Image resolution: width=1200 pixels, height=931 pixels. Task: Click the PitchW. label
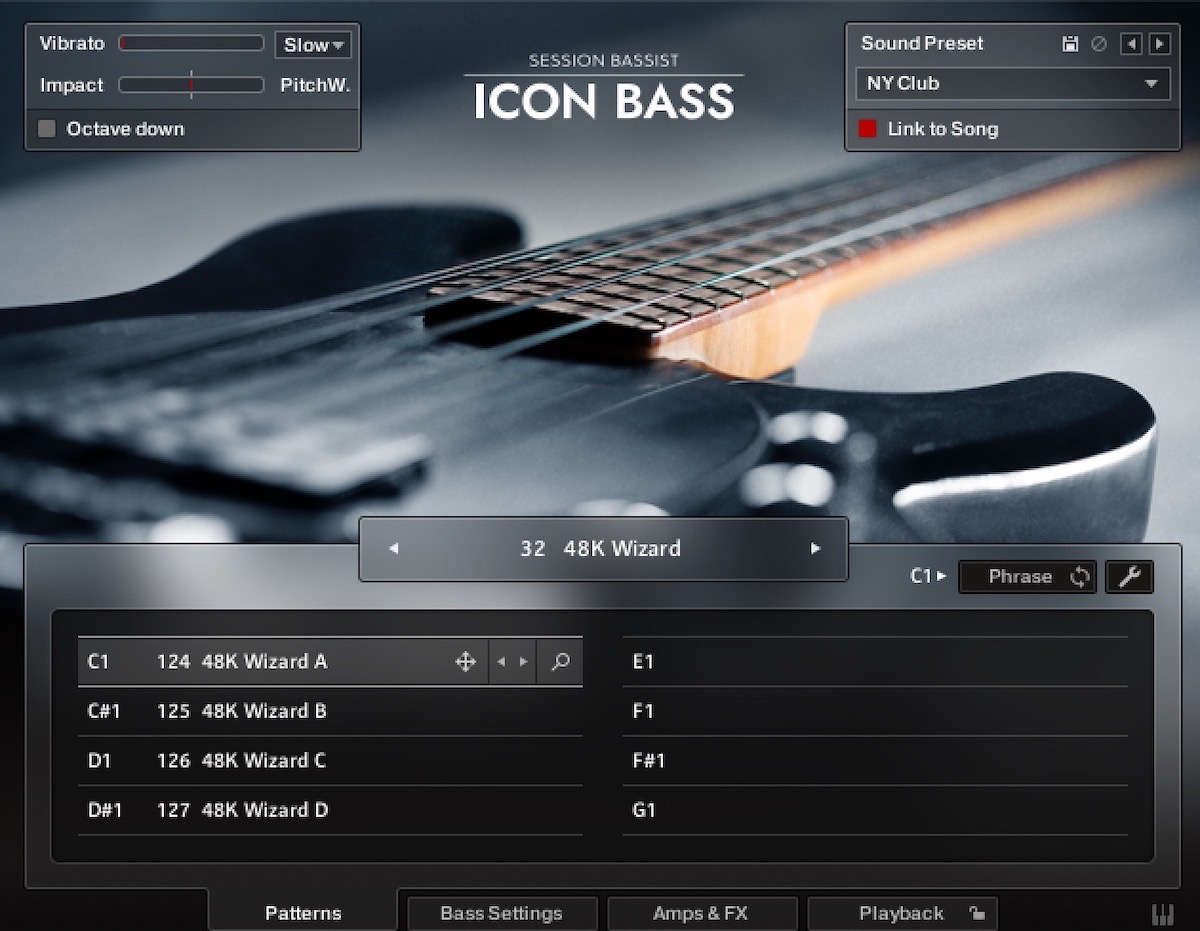tap(315, 86)
